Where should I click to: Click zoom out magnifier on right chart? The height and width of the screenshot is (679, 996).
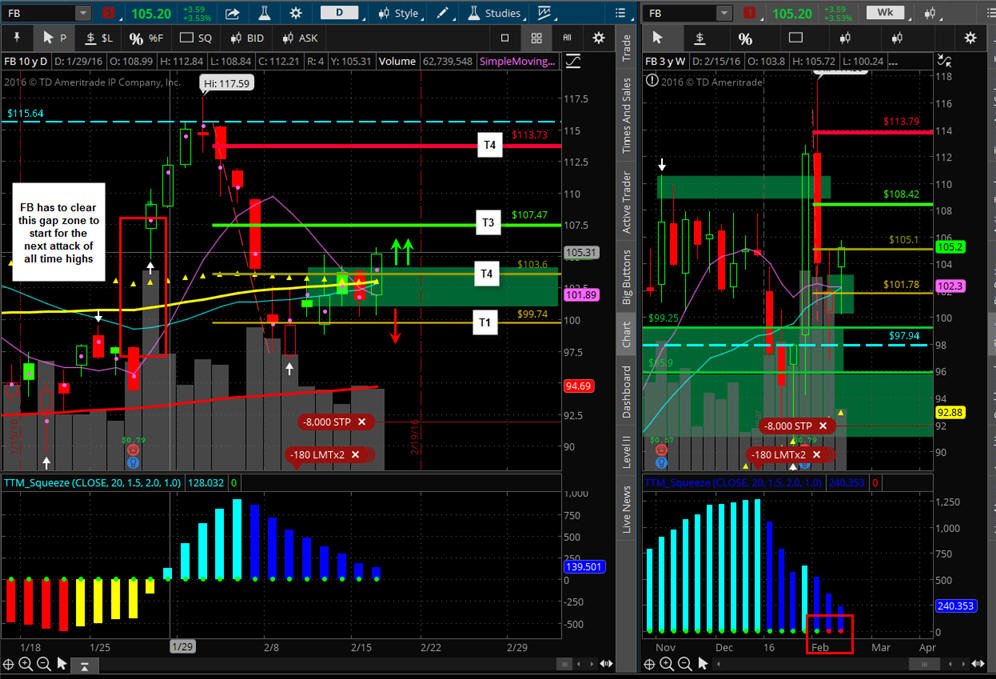pyautogui.click(x=684, y=664)
